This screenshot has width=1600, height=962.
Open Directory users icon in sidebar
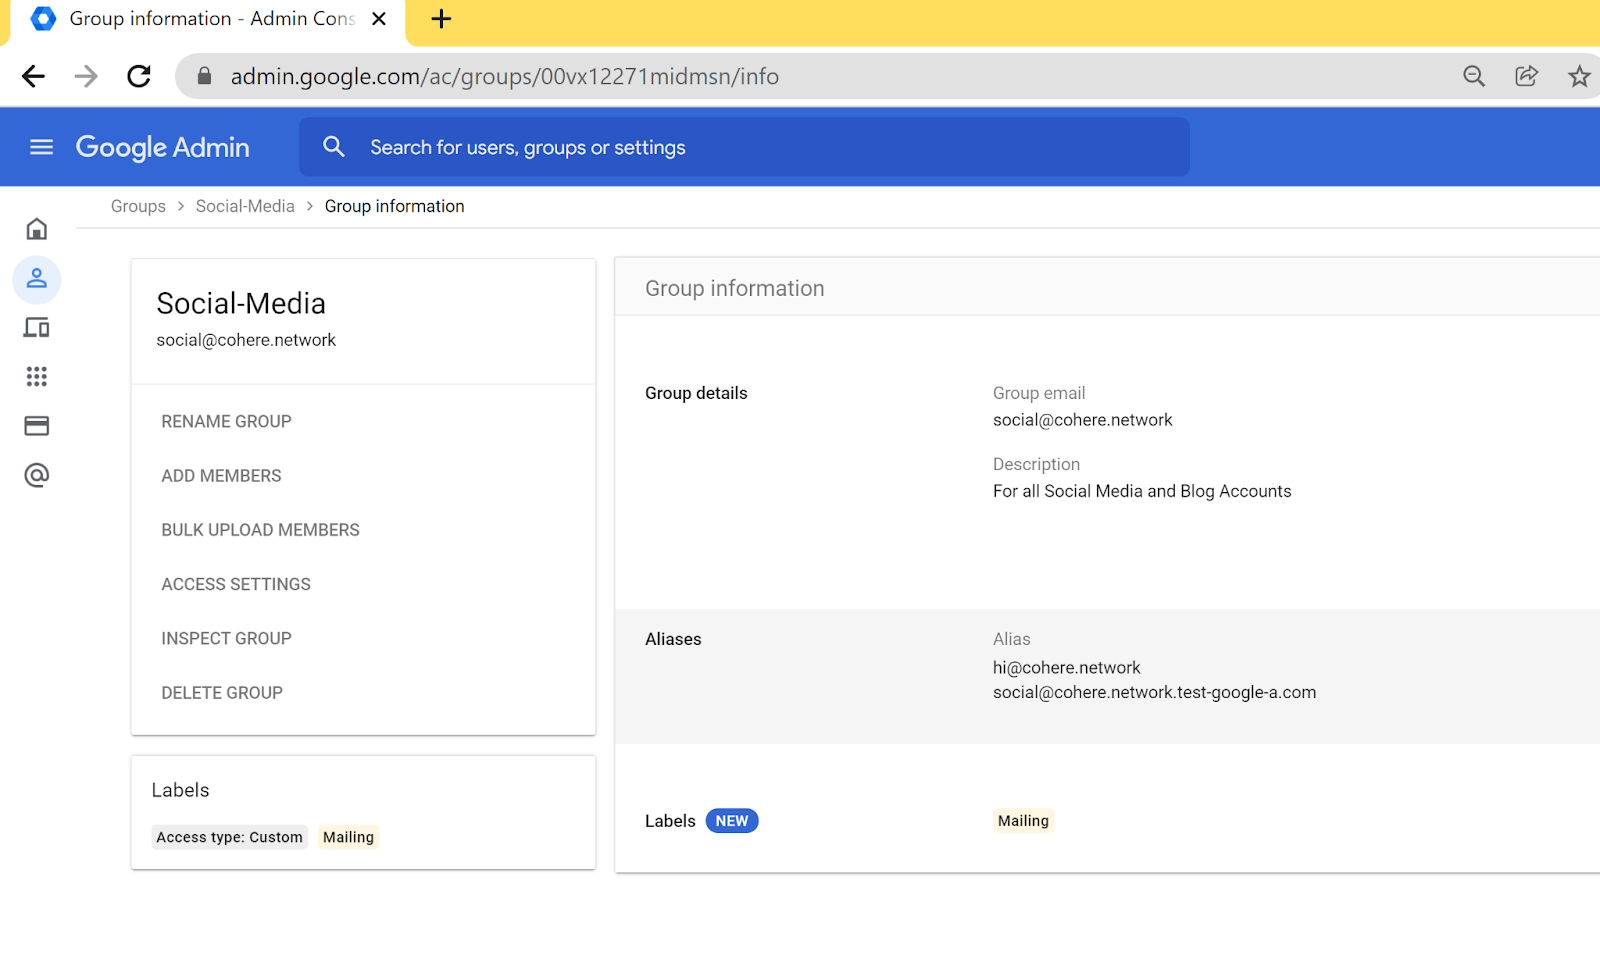click(x=37, y=278)
